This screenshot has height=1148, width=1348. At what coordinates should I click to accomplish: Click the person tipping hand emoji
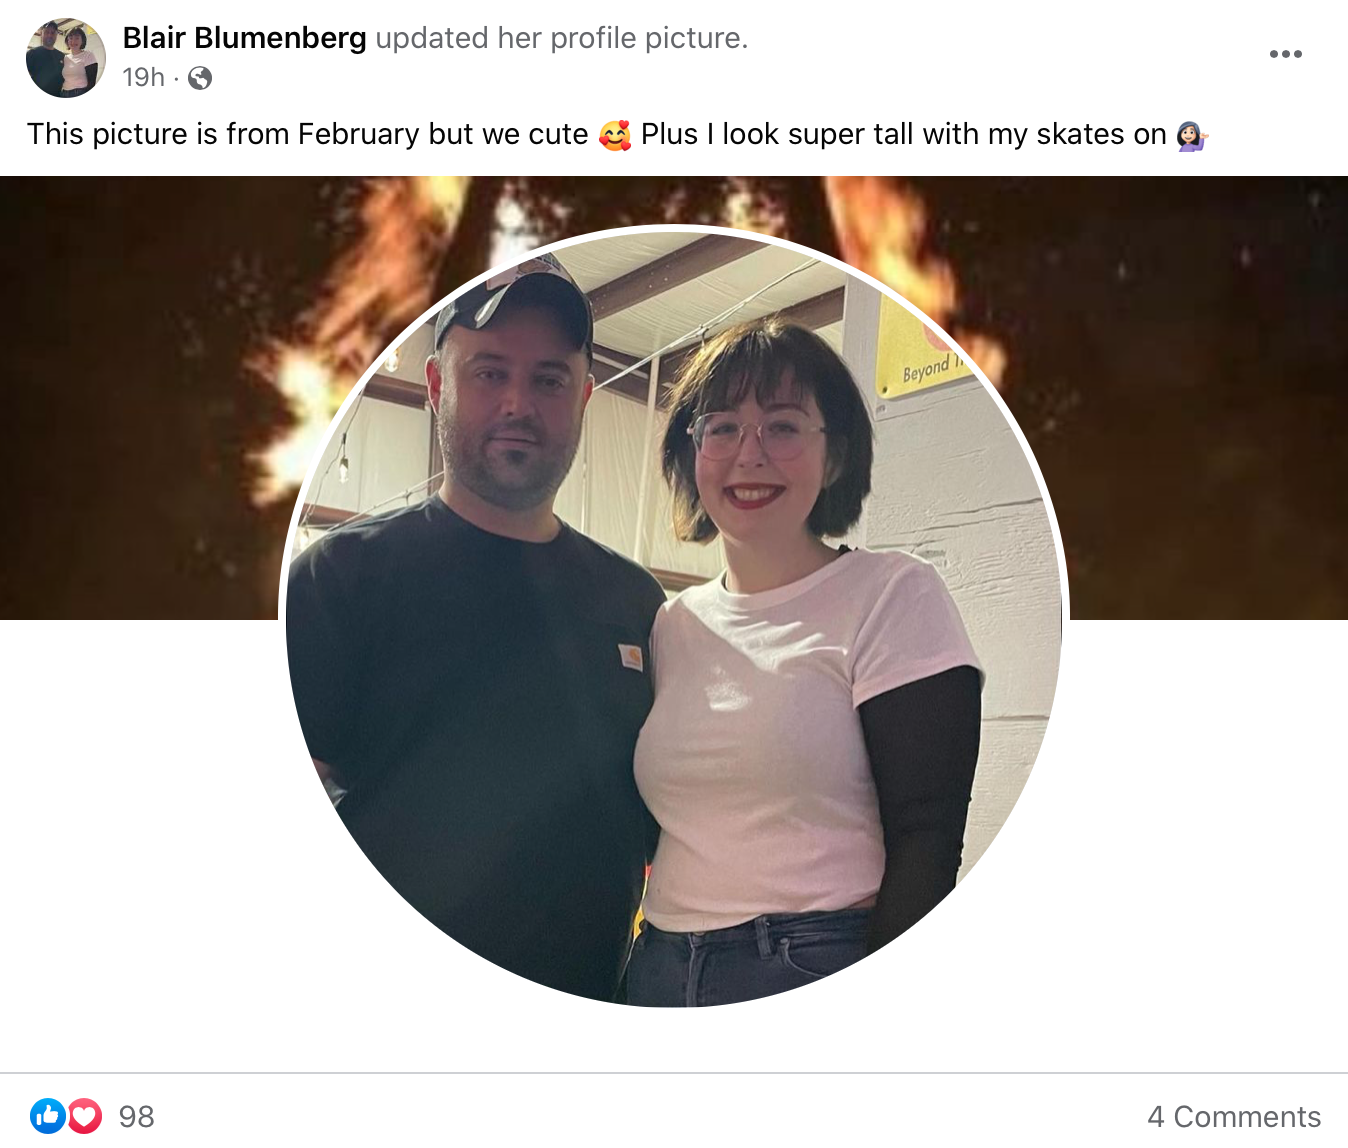click(x=1192, y=134)
